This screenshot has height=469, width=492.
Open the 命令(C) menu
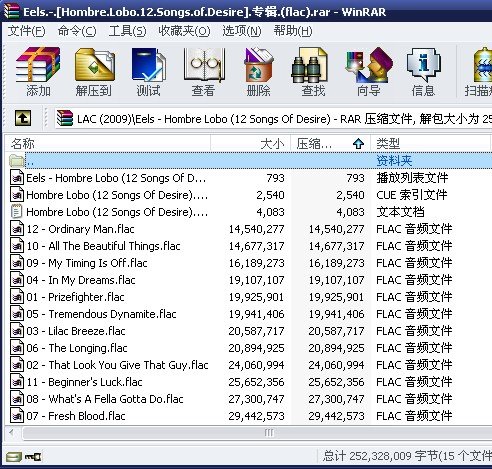pos(77,31)
